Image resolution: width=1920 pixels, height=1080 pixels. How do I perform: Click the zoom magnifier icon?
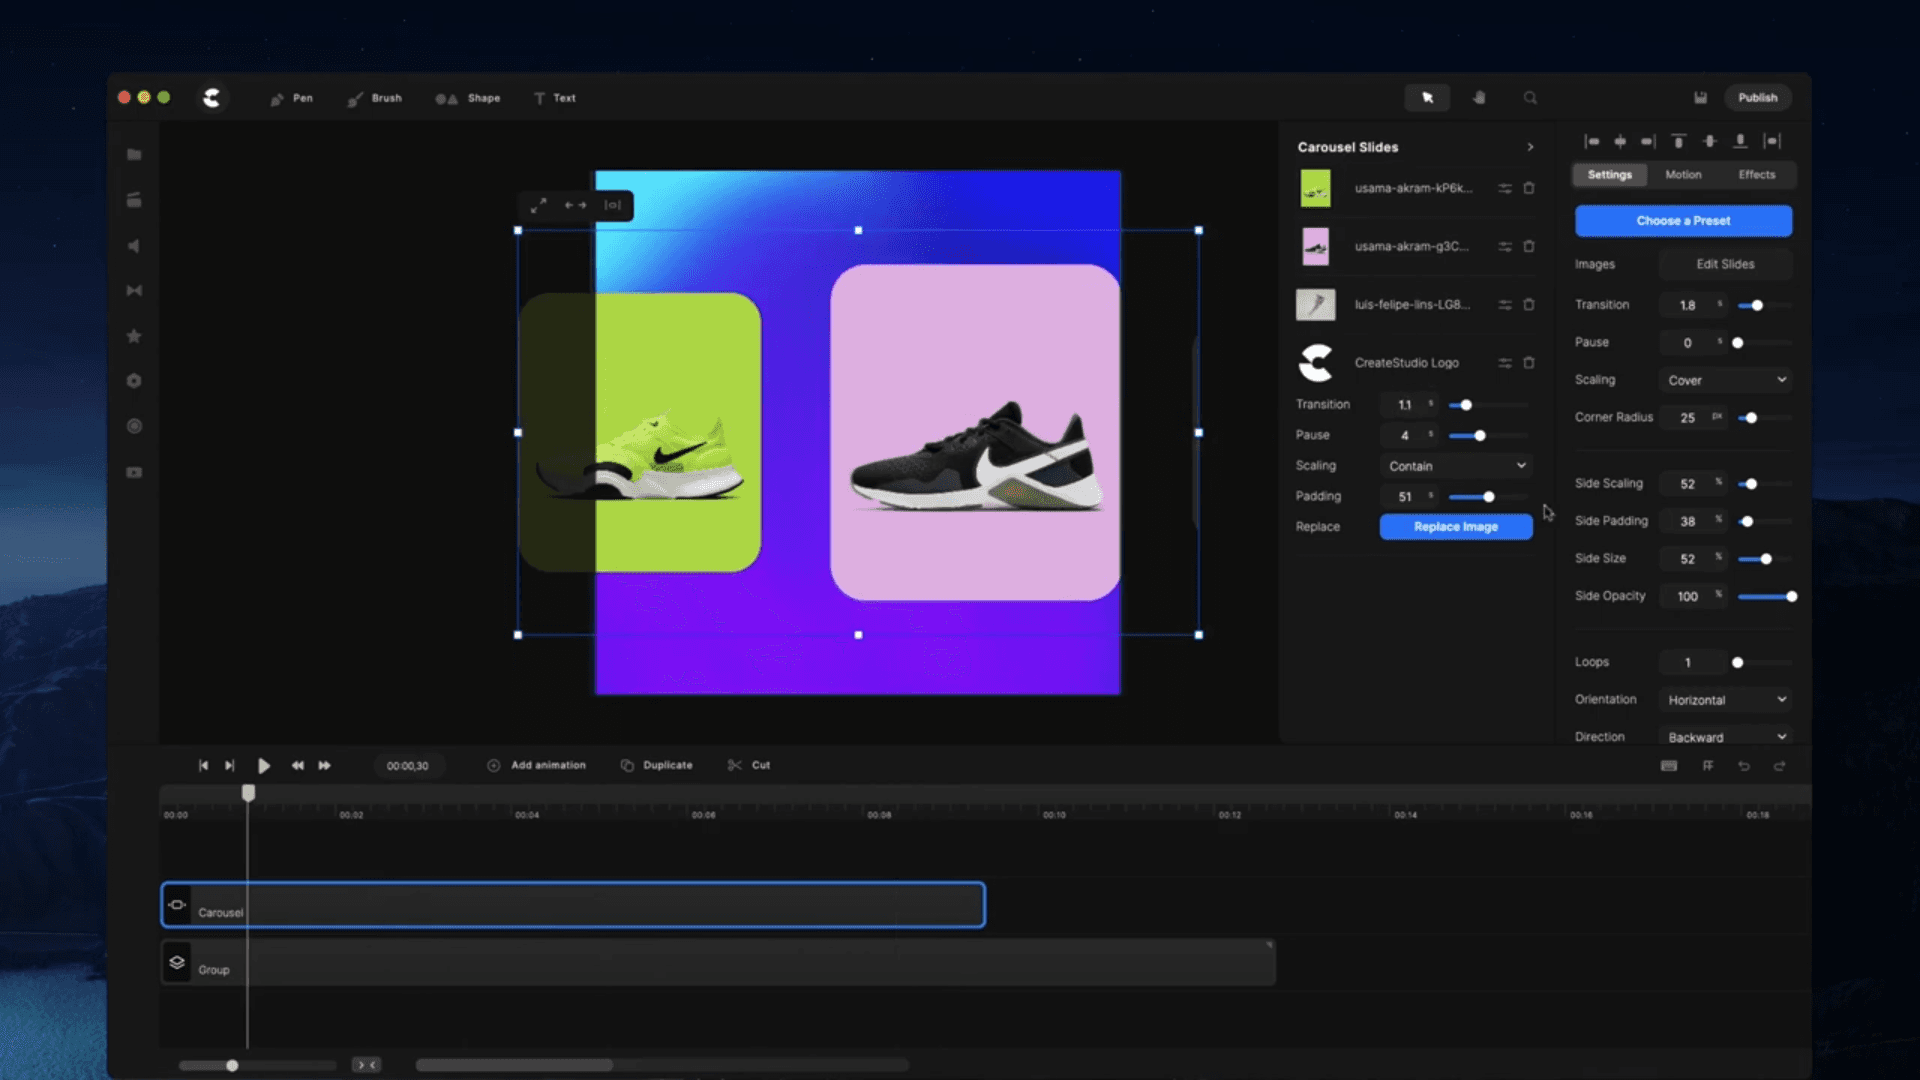(1530, 98)
